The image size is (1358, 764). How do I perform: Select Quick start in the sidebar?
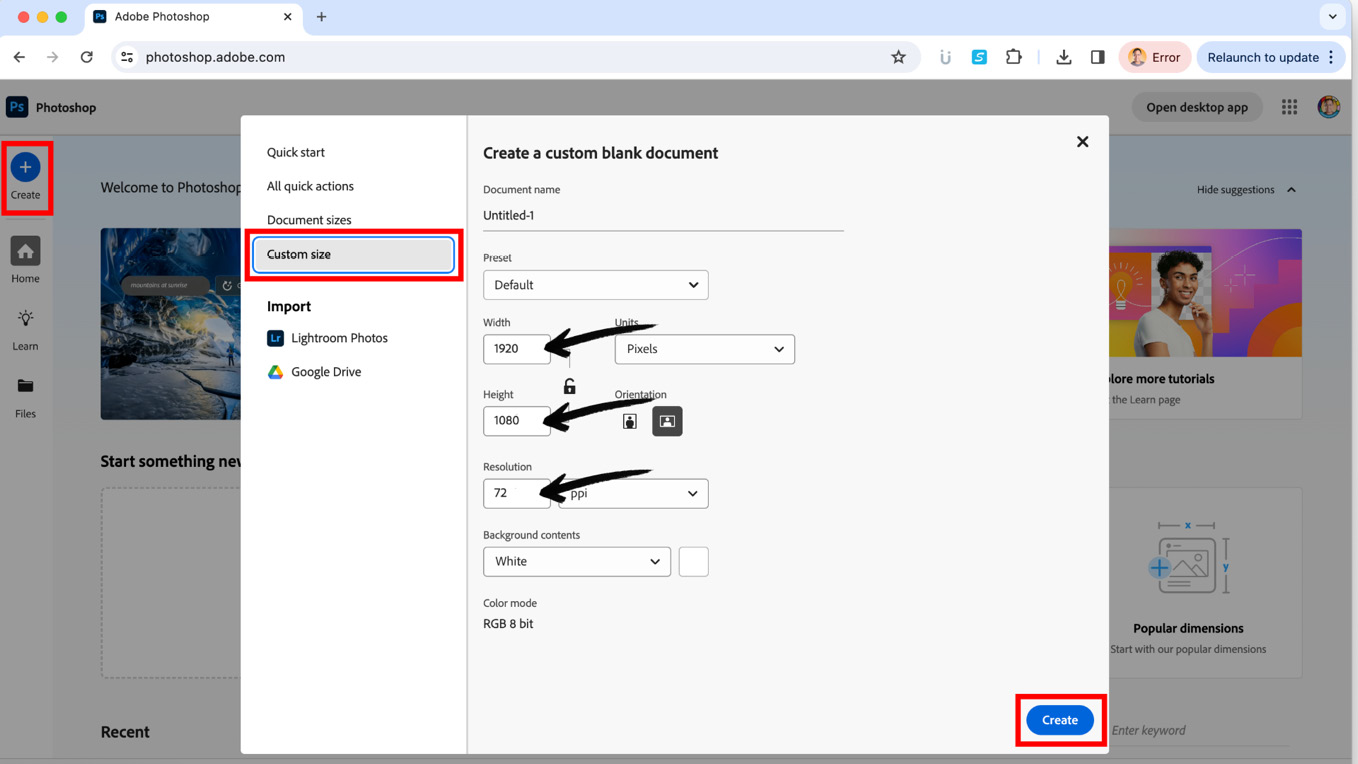[295, 152]
